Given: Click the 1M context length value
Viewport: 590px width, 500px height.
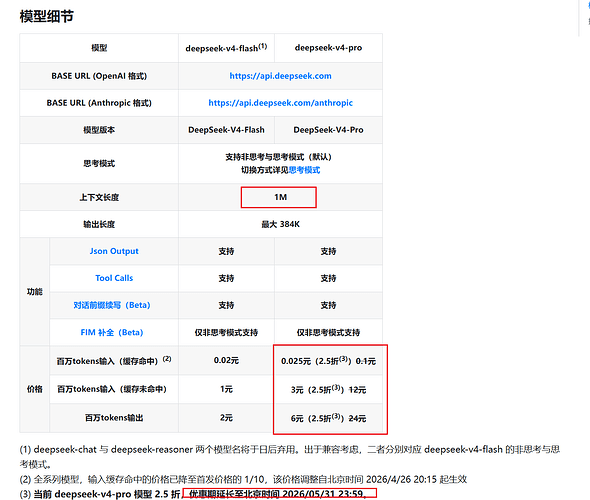Looking at the screenshot, I should pos(280,197).
